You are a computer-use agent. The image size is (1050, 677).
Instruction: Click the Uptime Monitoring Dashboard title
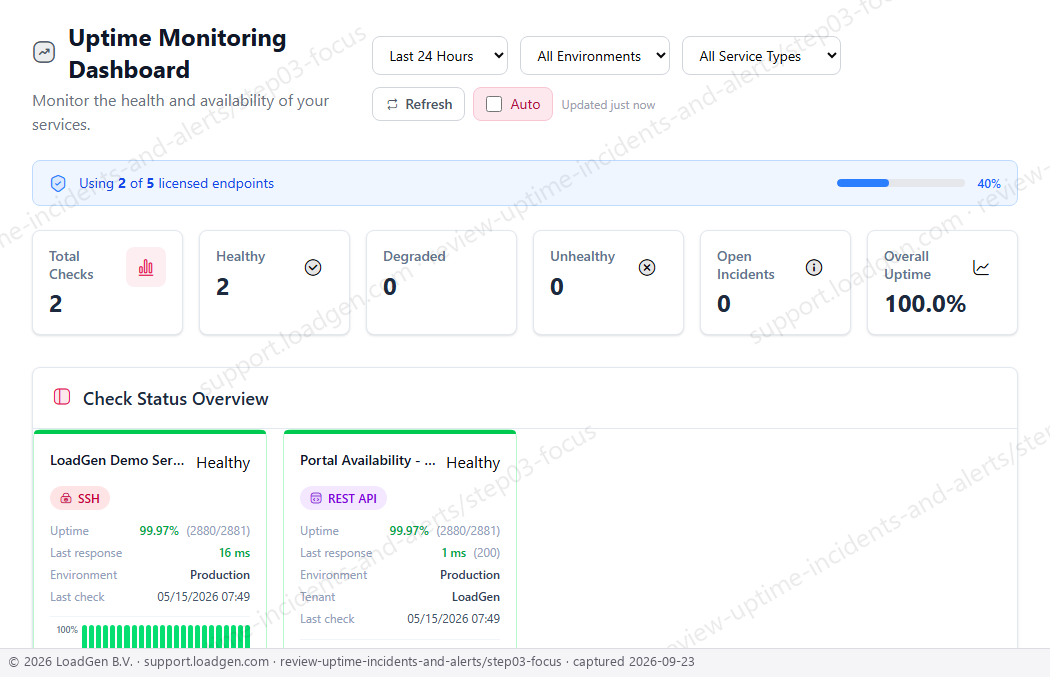click(x=177, y=54)
